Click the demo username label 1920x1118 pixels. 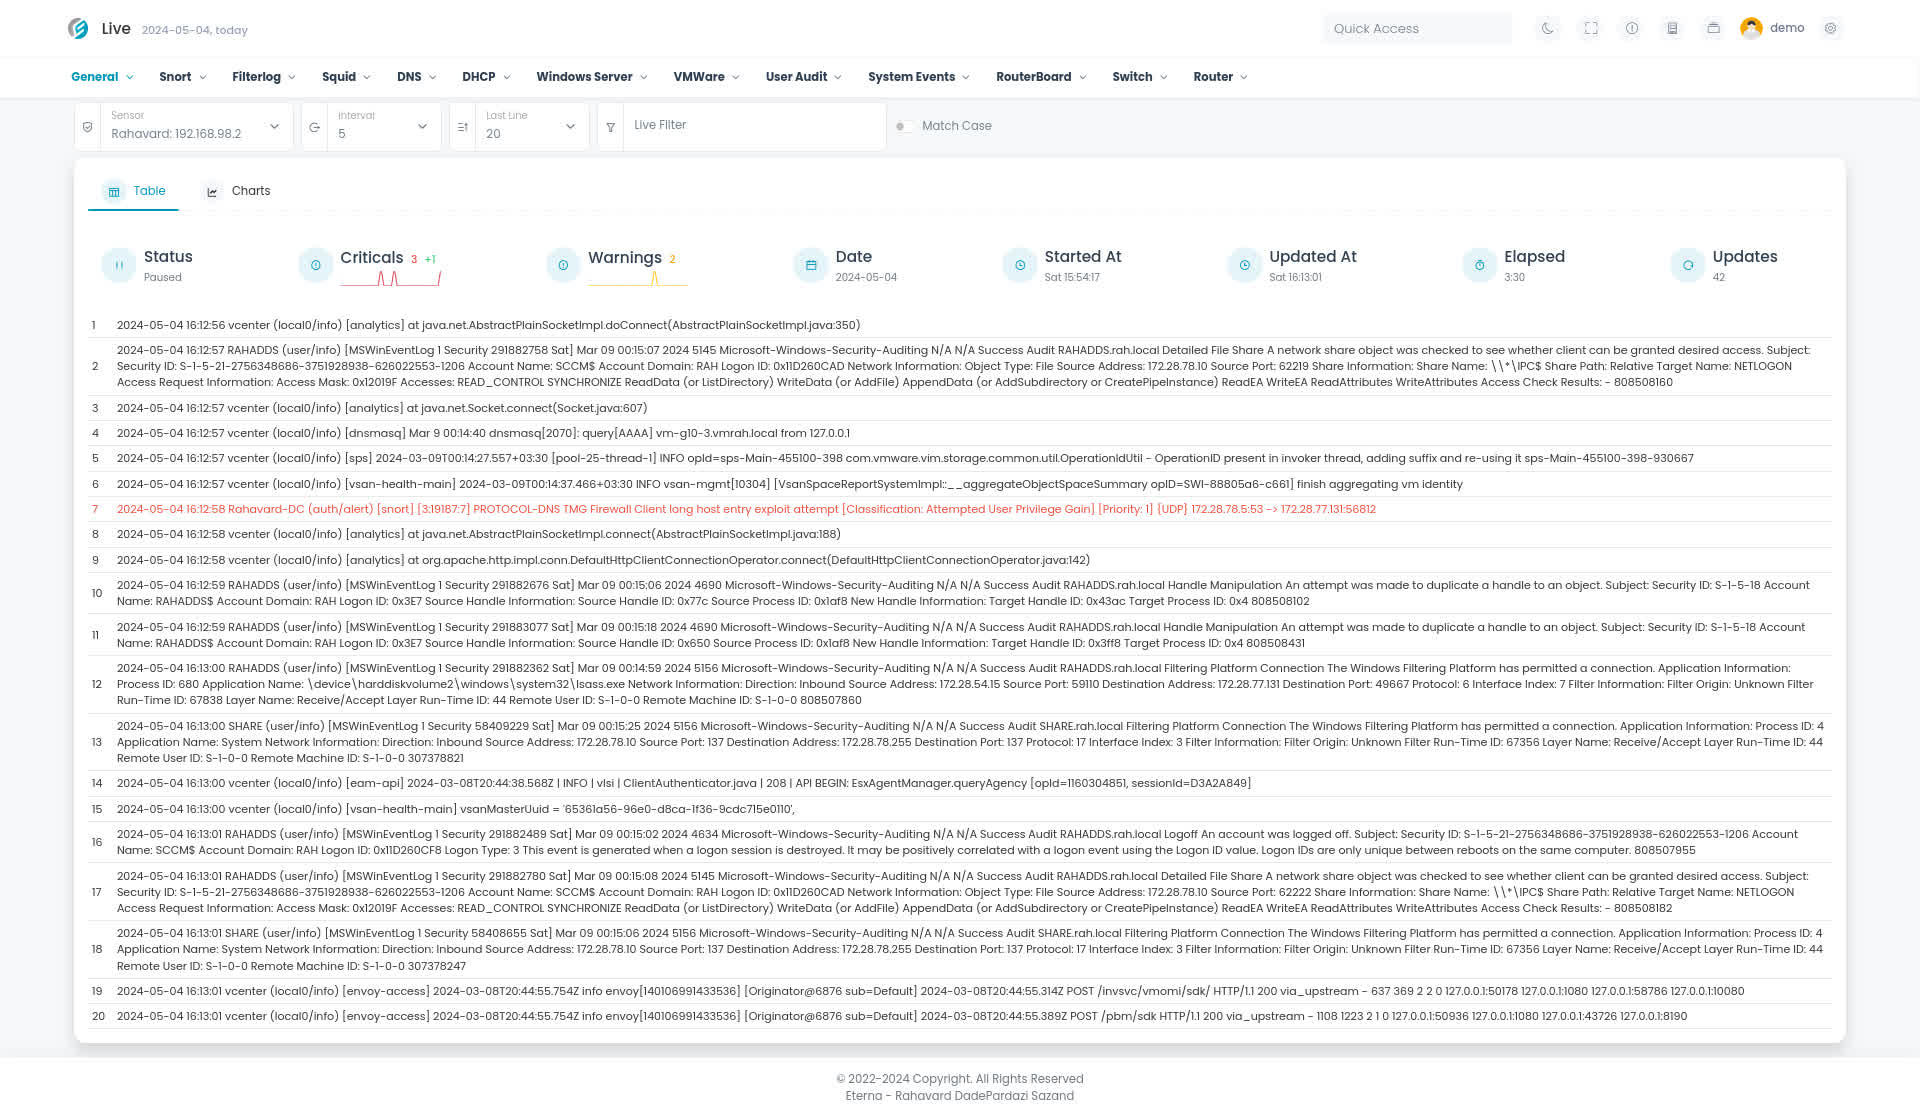click(1787, 28)
